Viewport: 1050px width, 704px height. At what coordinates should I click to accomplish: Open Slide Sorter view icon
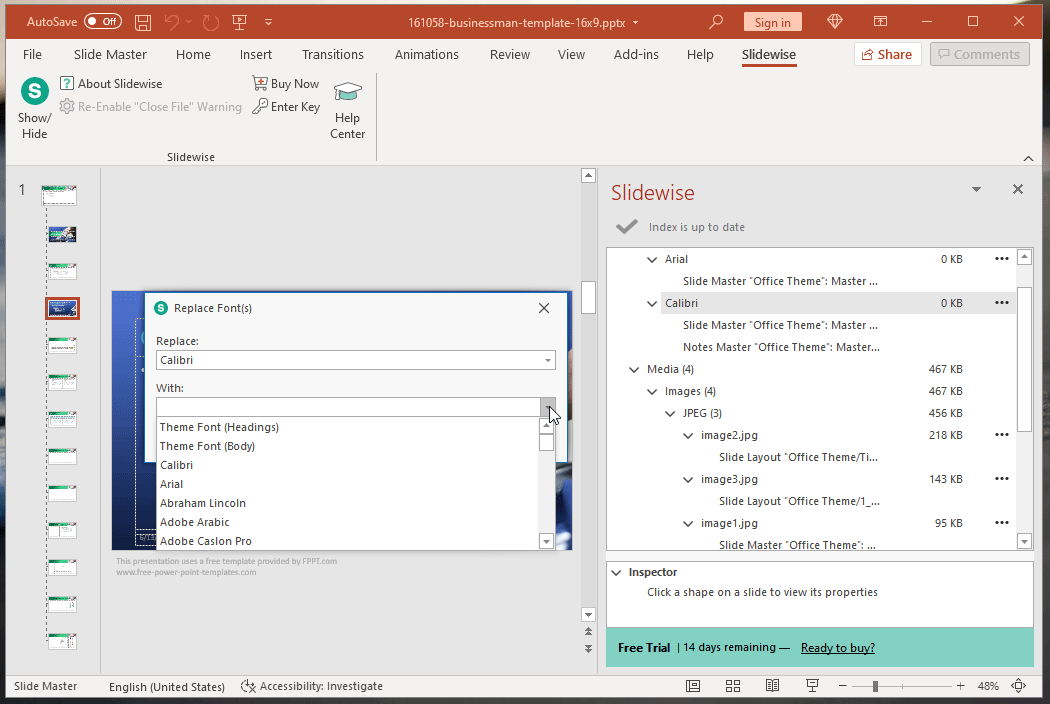[x=733, y=686]
